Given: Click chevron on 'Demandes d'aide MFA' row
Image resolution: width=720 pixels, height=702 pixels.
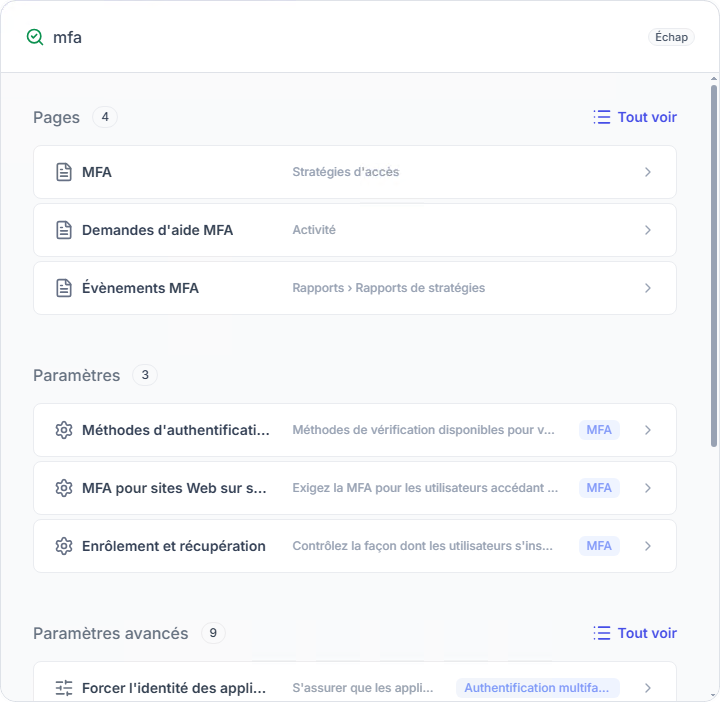Looking at the screenshot, I should (647, 230).
